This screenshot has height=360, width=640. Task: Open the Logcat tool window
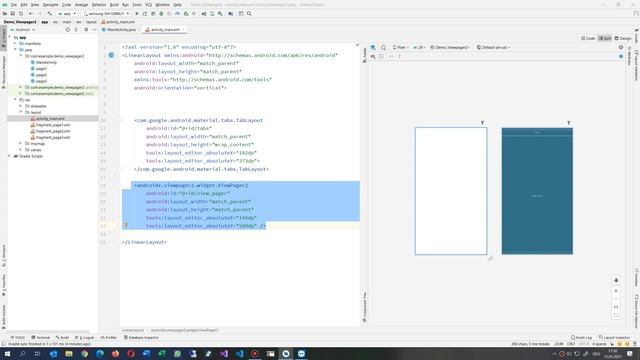coord(84,338)
